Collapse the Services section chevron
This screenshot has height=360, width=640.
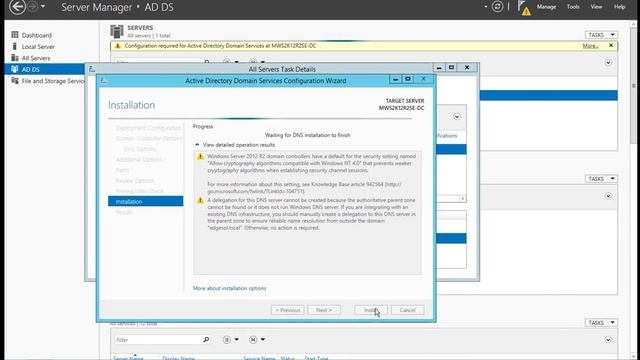click(x=608, y=340)
